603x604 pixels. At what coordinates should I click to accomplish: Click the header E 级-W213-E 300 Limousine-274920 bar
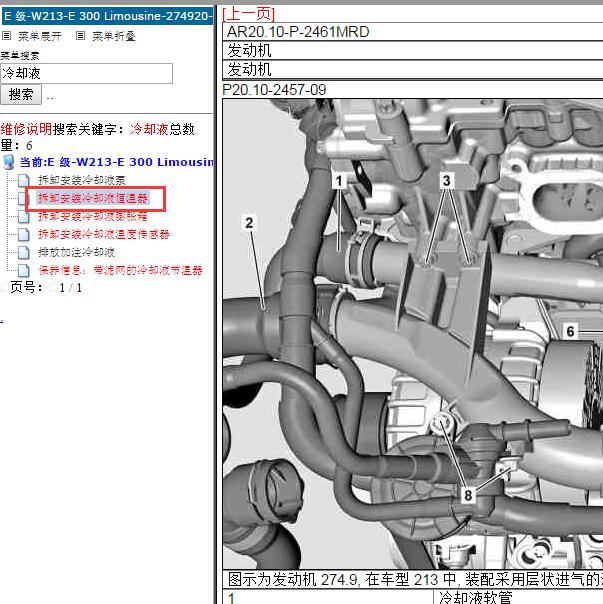pyautogui.click(x=107, y=16)
